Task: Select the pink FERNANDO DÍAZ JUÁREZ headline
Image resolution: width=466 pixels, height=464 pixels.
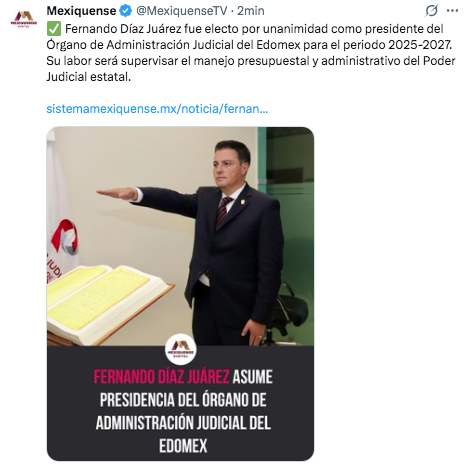Action: [x=161, y=377]
